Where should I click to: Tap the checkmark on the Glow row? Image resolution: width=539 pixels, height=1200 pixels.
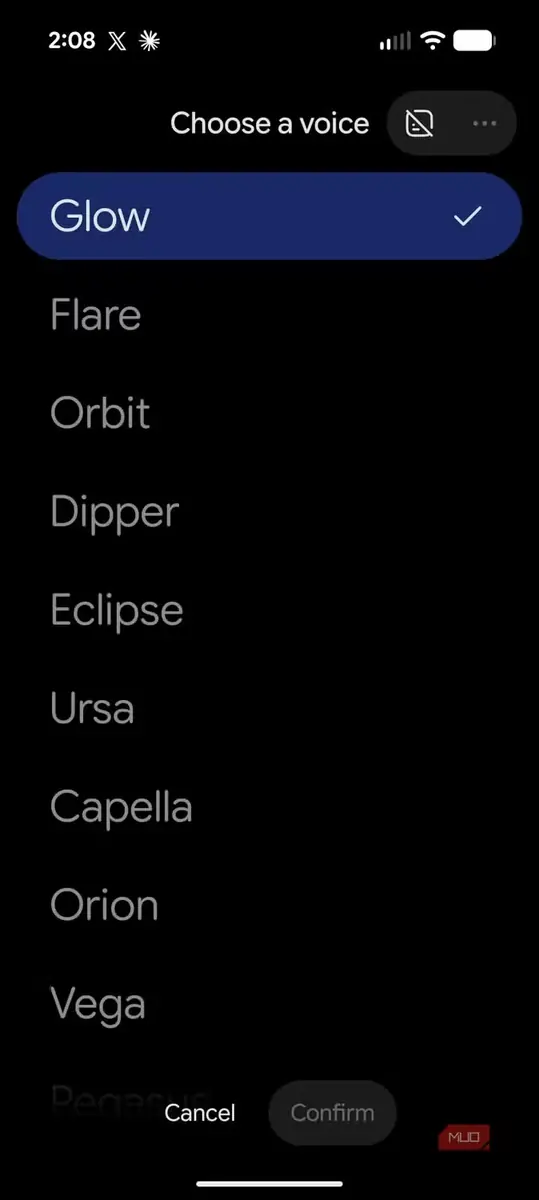tap(467, 216)
